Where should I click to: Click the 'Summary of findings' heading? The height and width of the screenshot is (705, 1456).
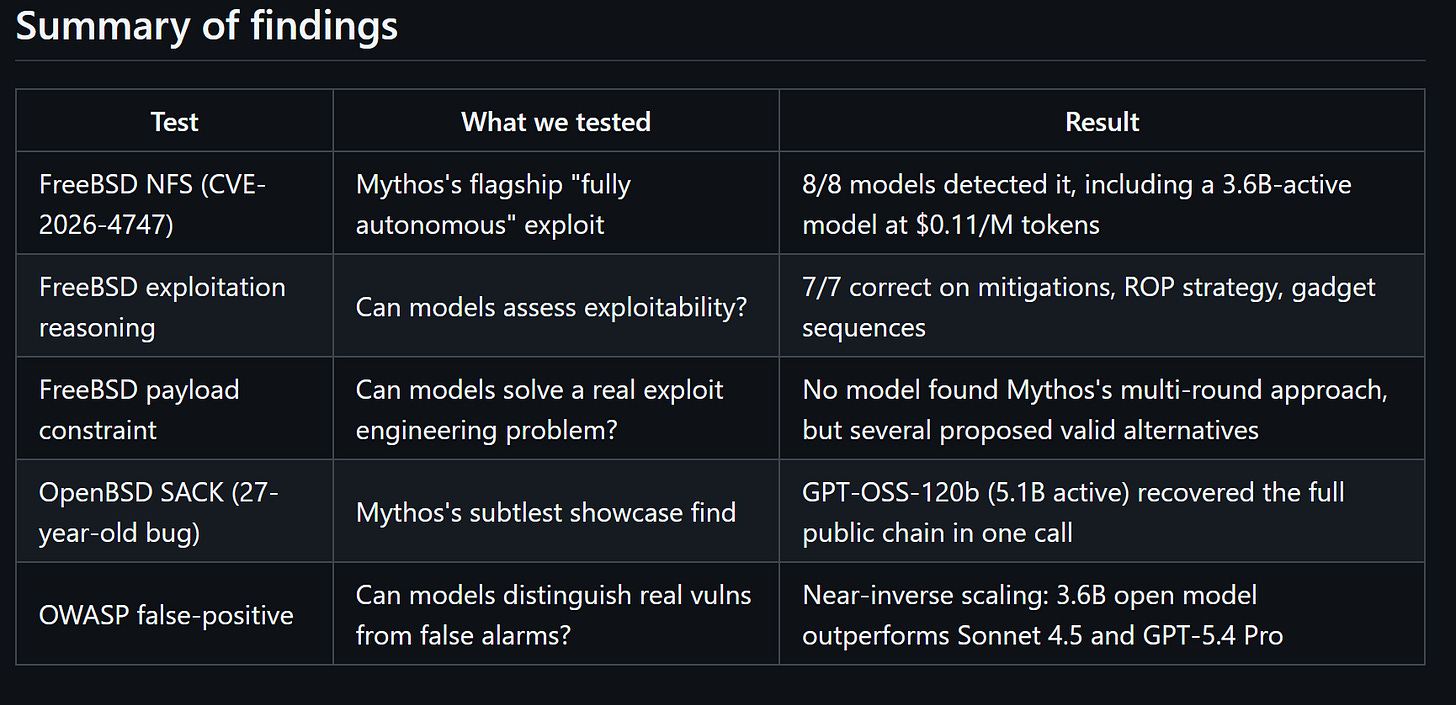pos(207,26)
